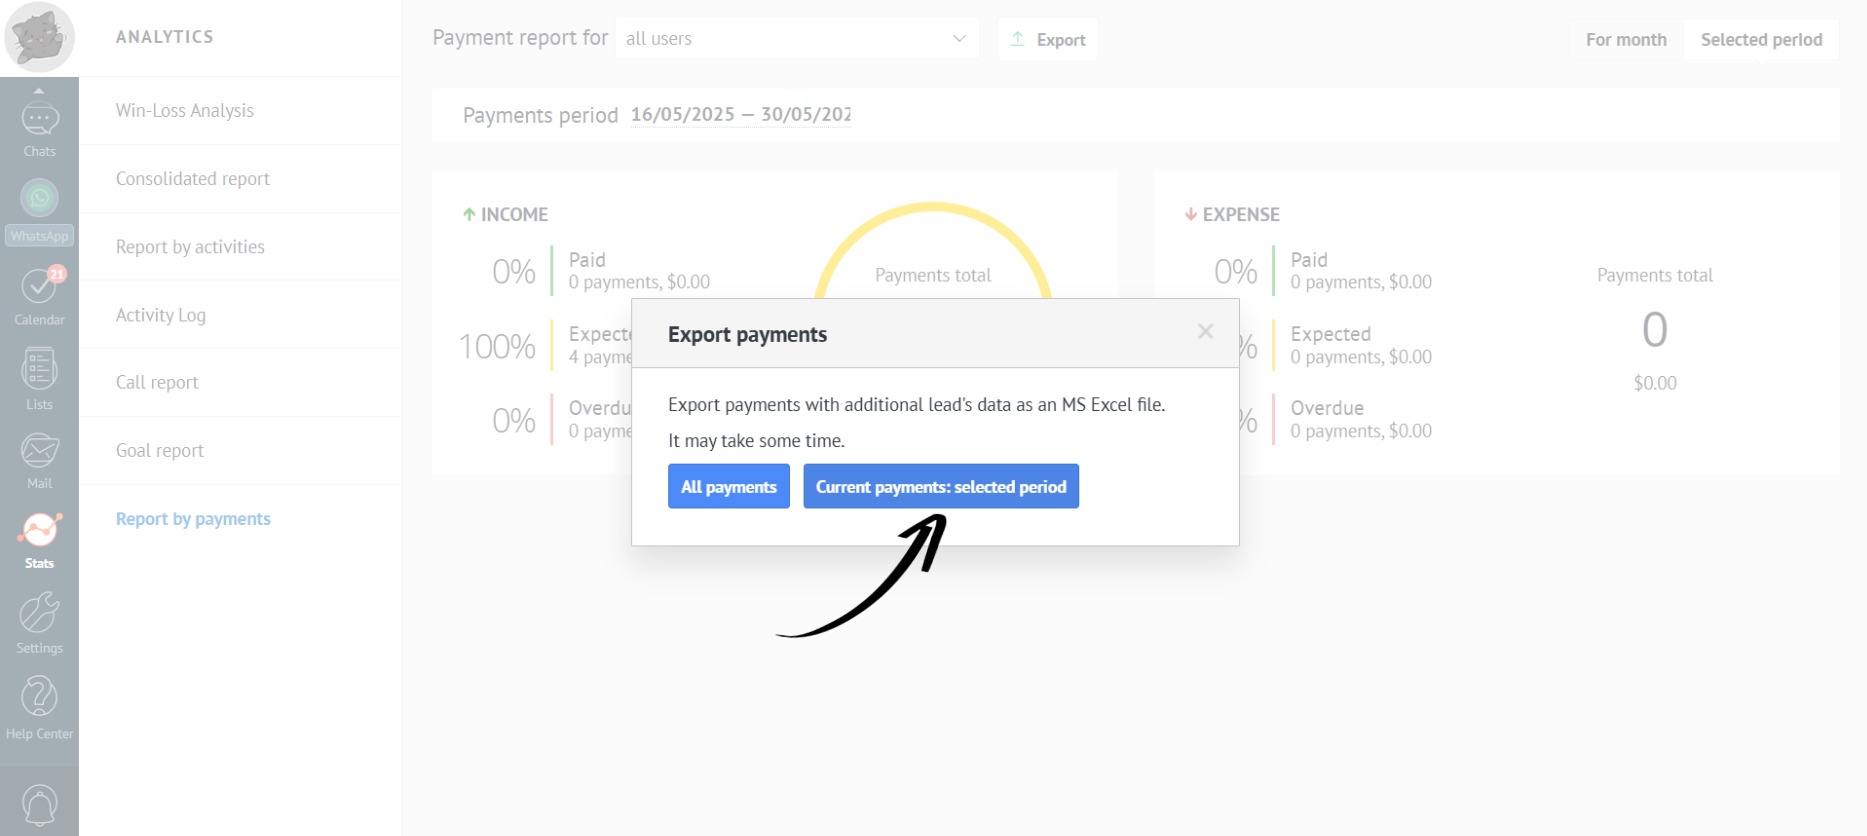Screen dimensions: 1867x836
Task: Export Current payments: selected period
Action: (940, 487)
